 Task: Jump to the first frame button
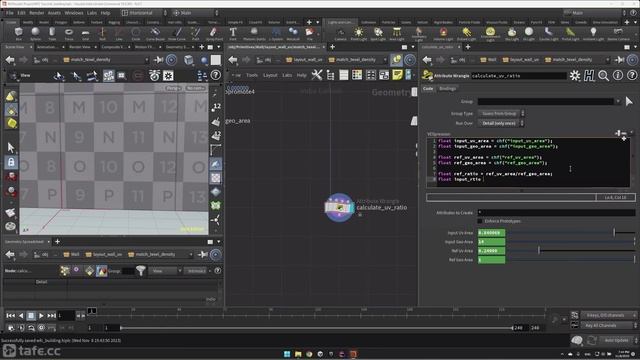pos(11,316)
